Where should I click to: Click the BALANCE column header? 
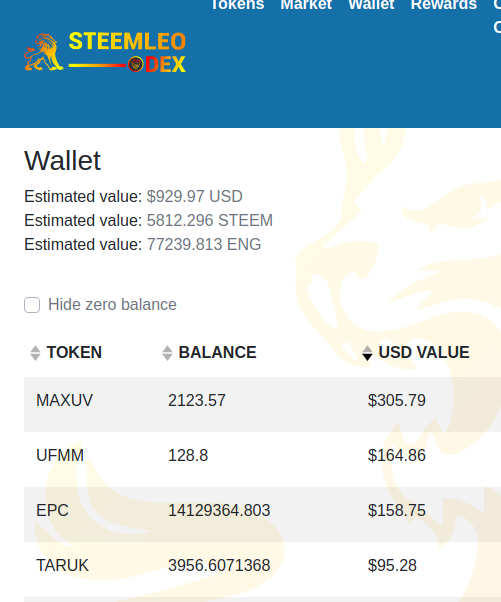click(x=217, y=352)
